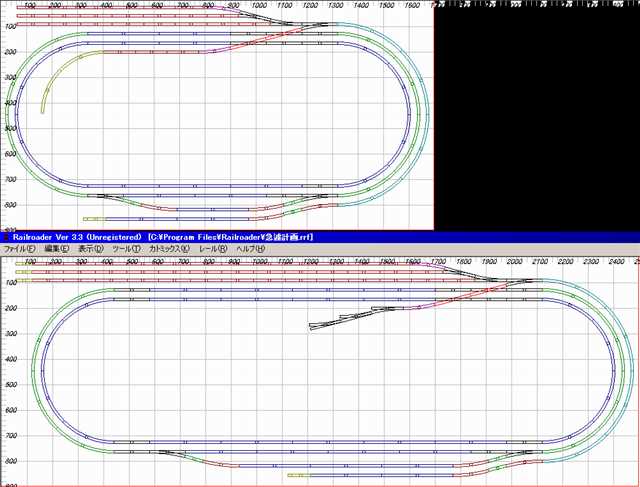
Task: Select short yellow track at bottom of upper layout
Action: click(93, 218)
